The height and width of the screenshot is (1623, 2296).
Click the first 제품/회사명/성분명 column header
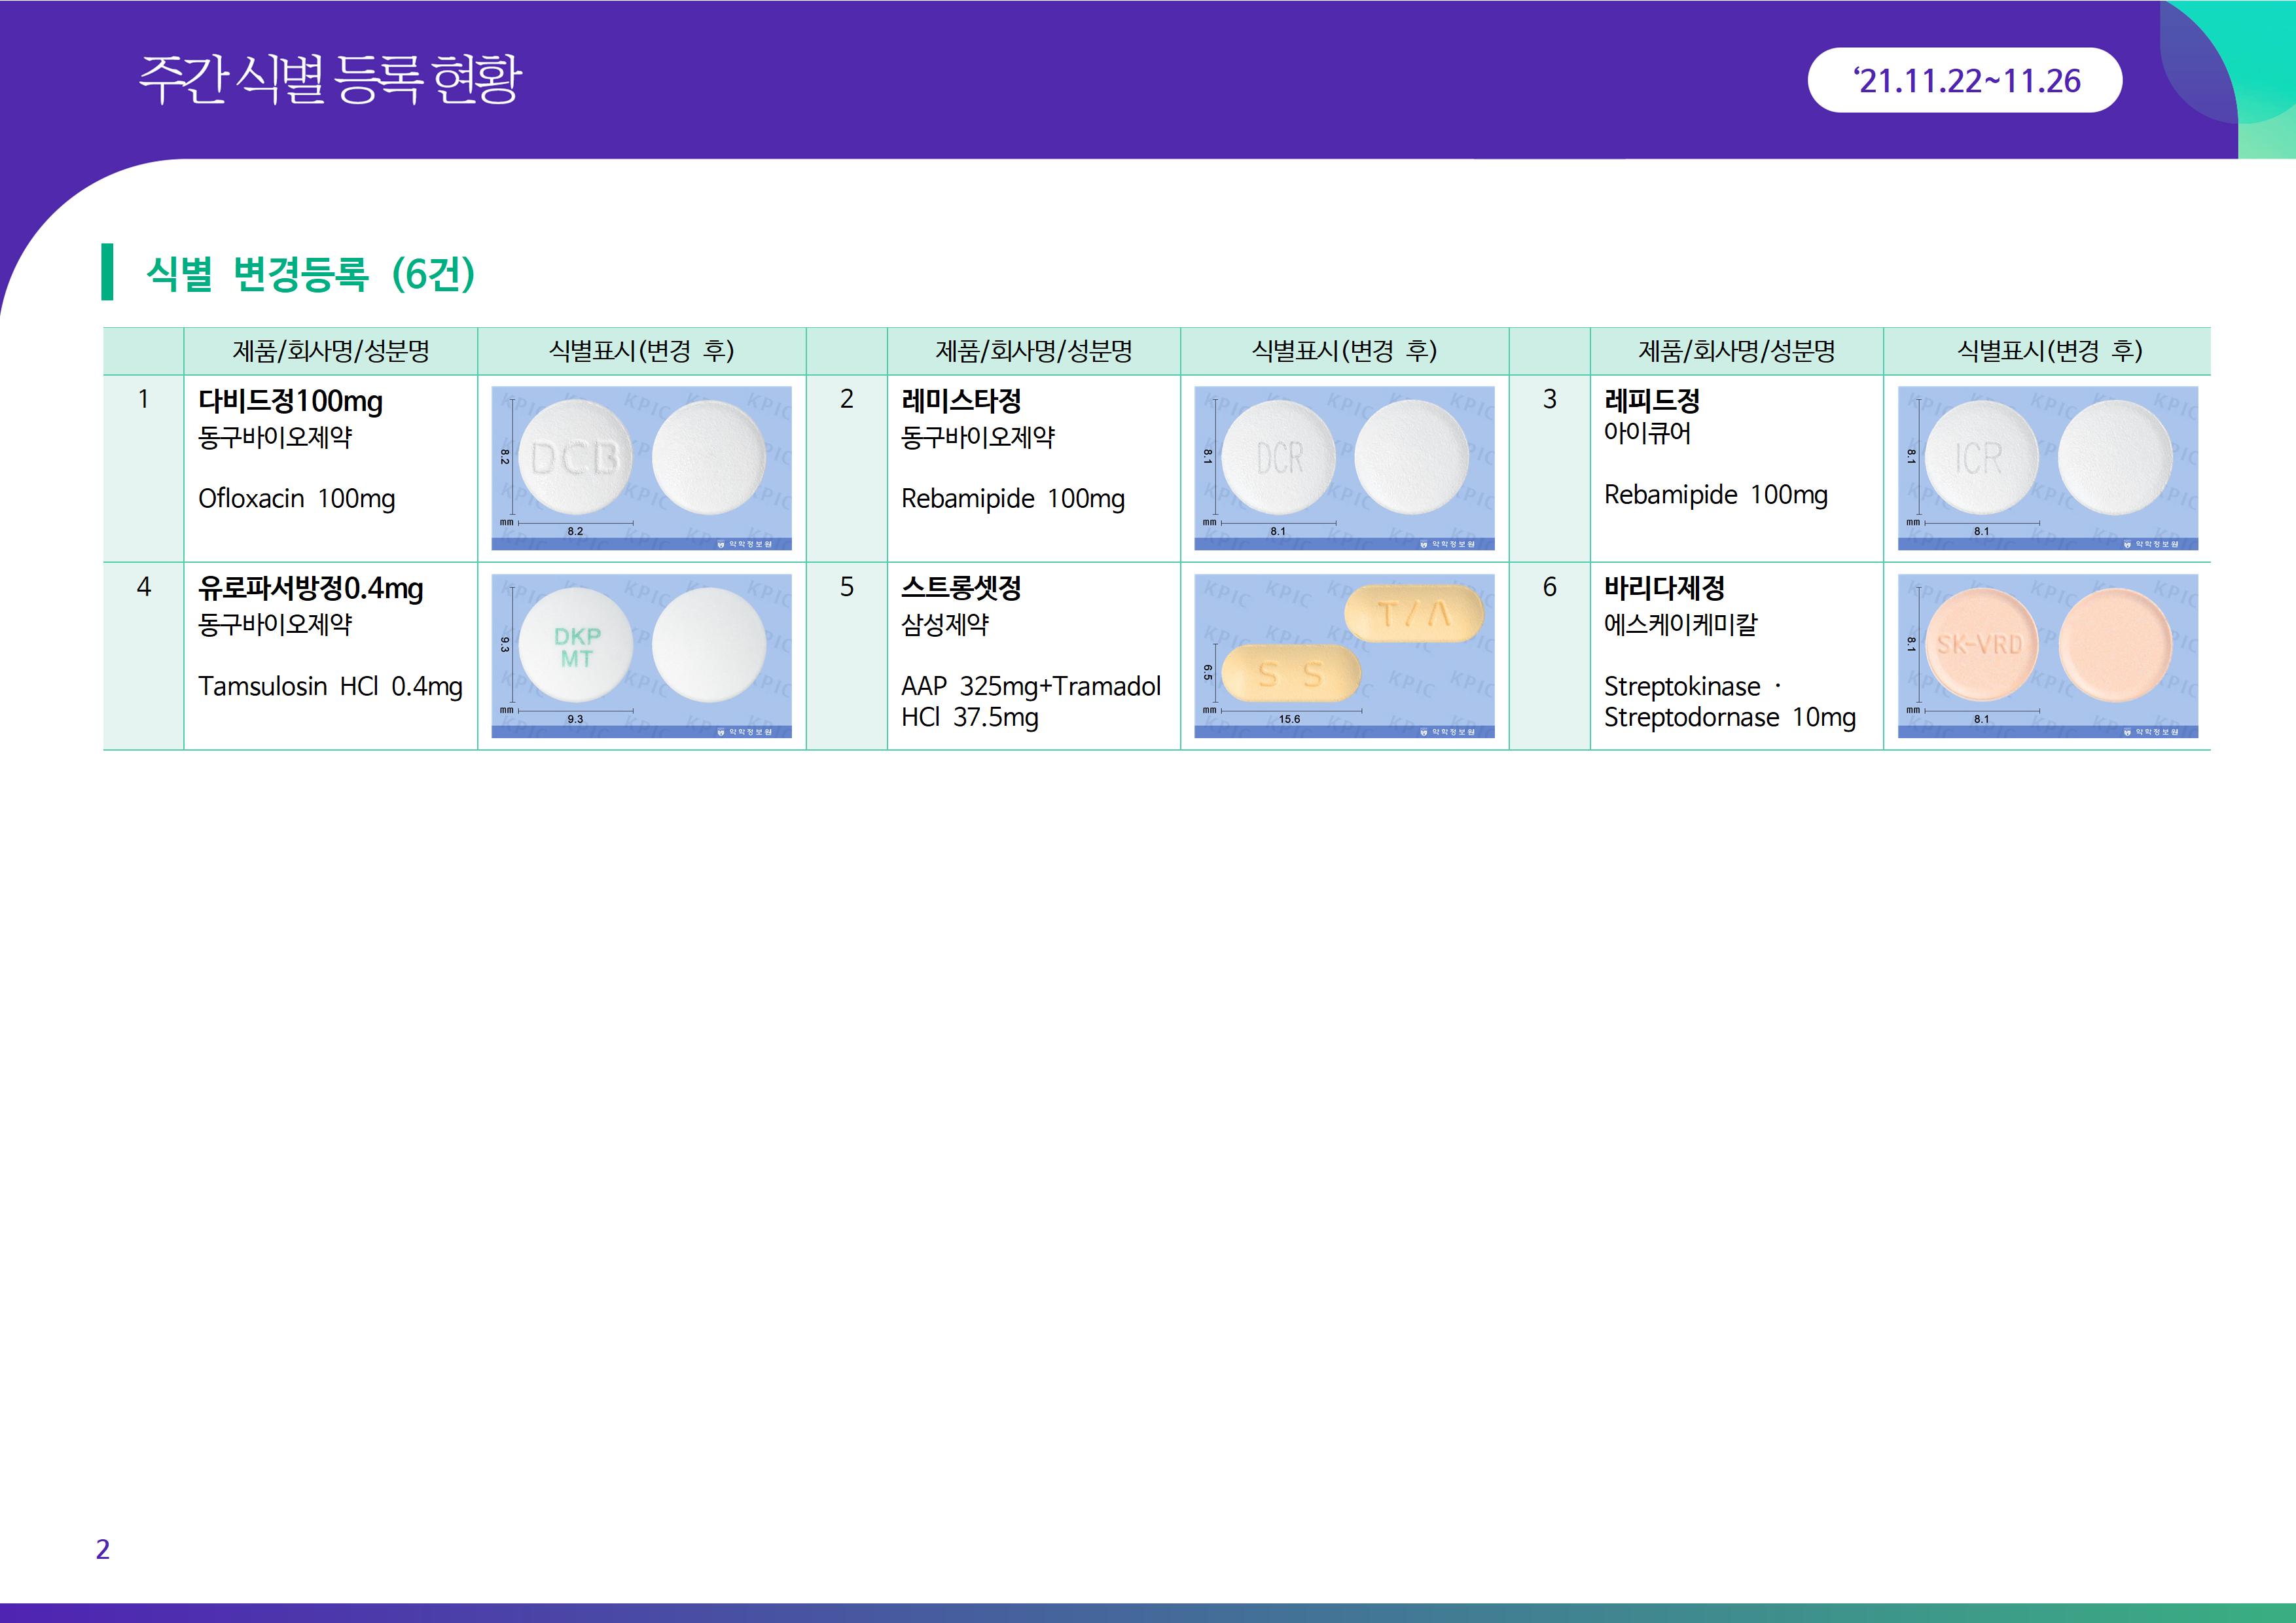(x=330, y=351)
